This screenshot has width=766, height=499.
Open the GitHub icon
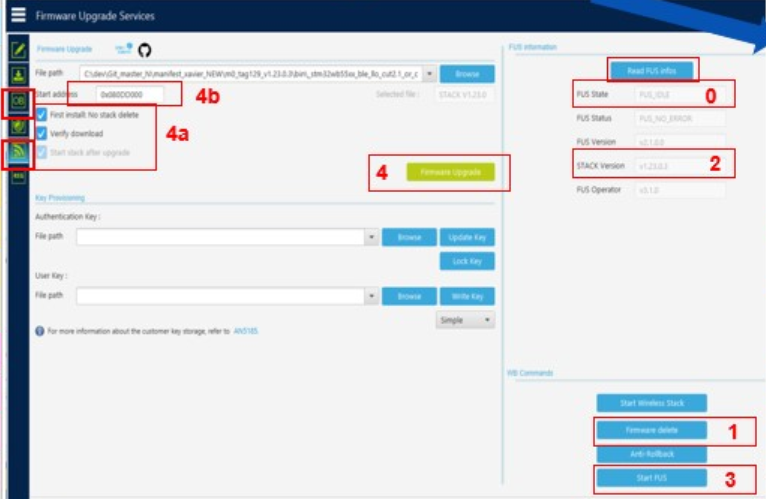[x=145, y=50]
